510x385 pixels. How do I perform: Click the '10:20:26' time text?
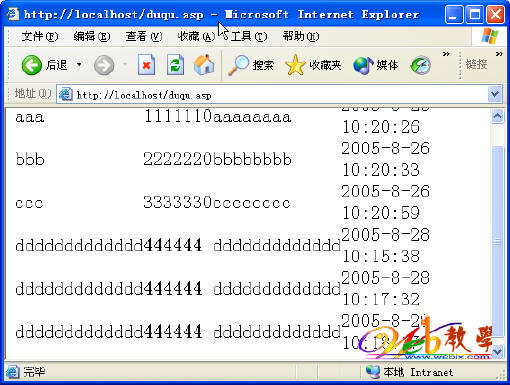[x=381, y=127]
